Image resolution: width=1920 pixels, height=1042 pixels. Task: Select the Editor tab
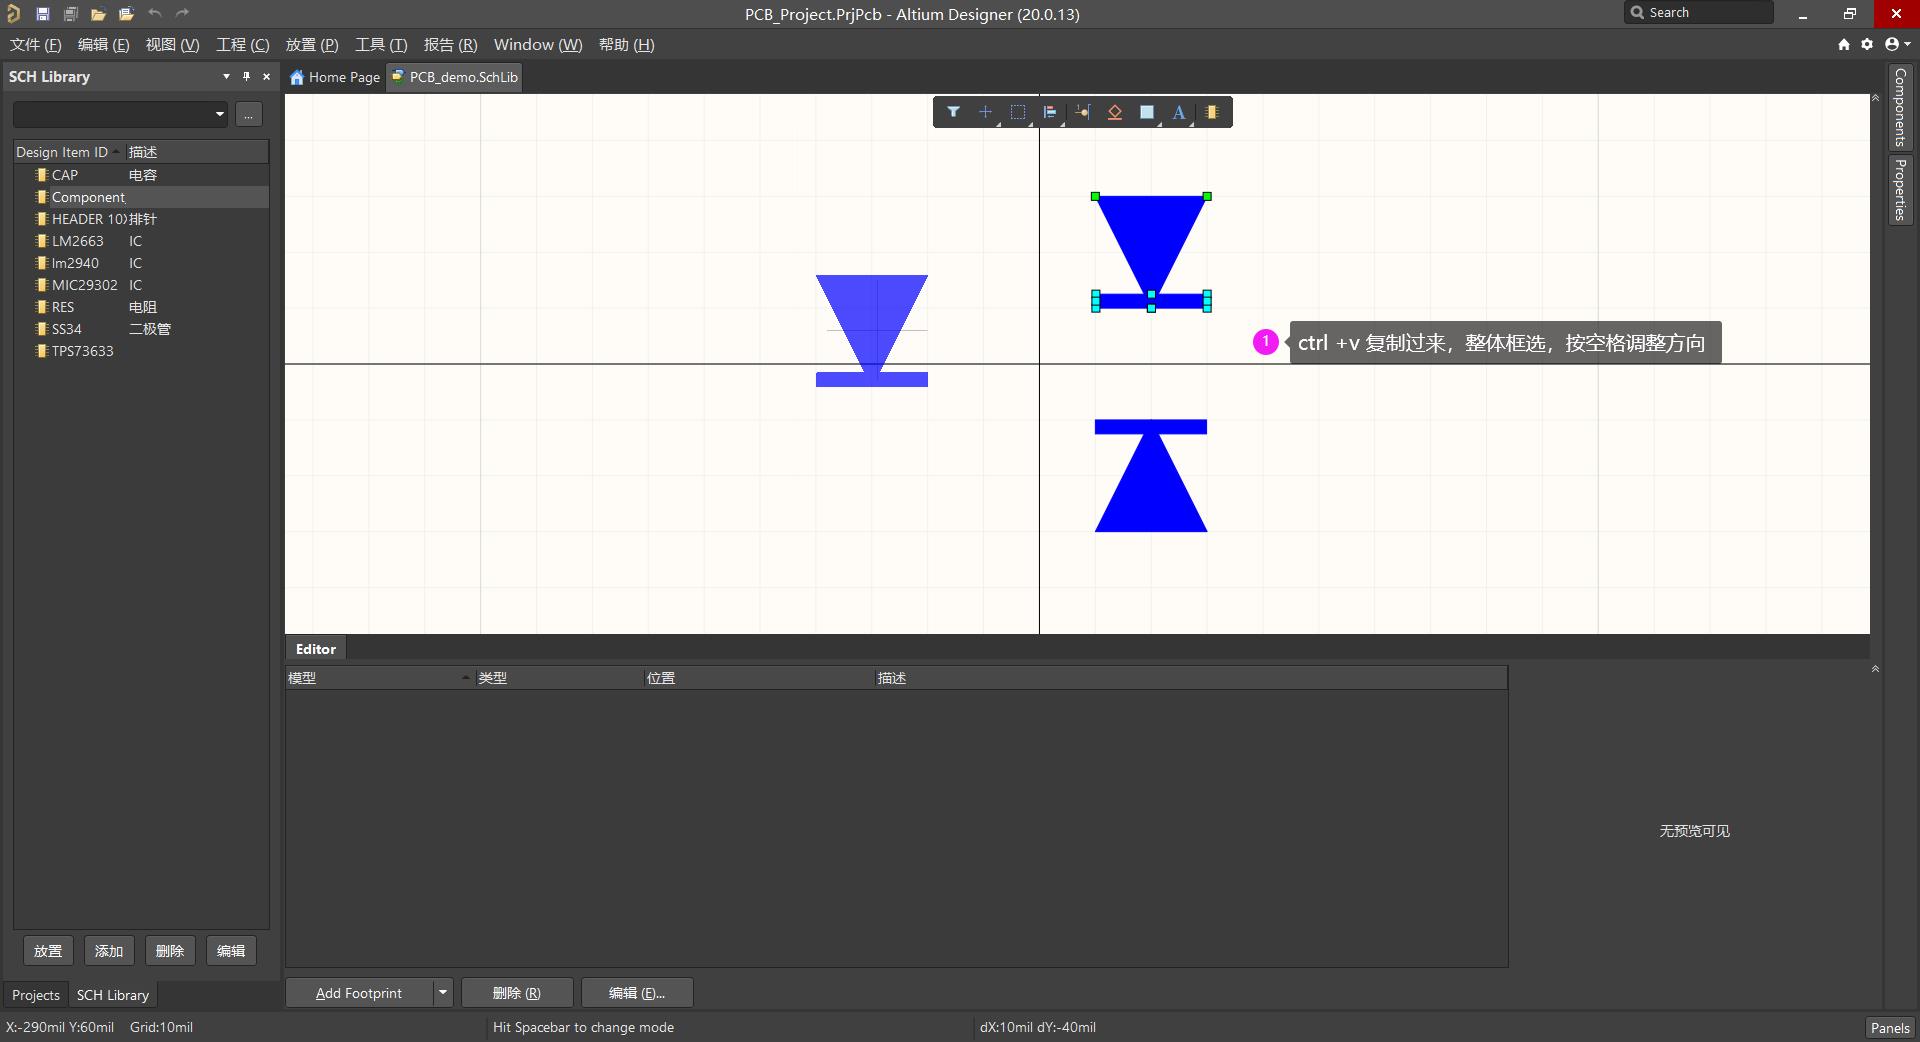(316, 649)
